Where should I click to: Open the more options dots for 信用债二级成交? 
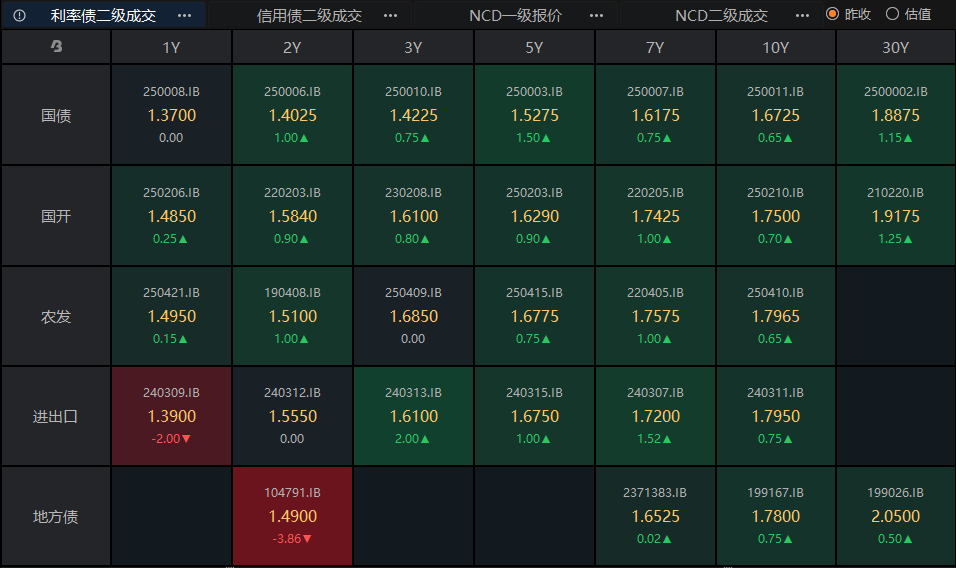point(390,15)
